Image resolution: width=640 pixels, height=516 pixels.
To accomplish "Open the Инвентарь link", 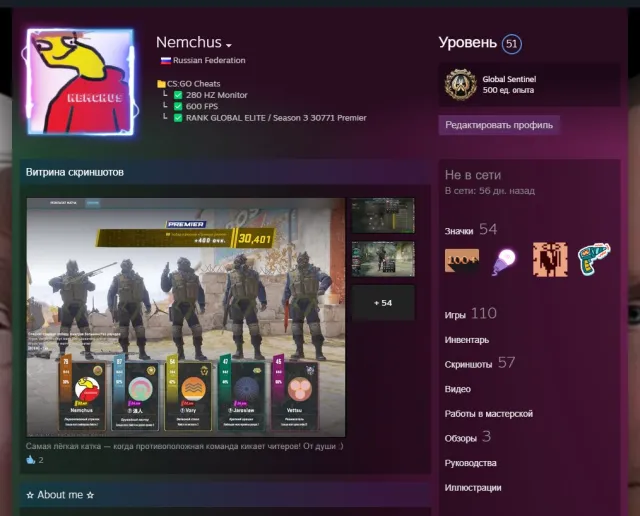I will tap(467, 340).
